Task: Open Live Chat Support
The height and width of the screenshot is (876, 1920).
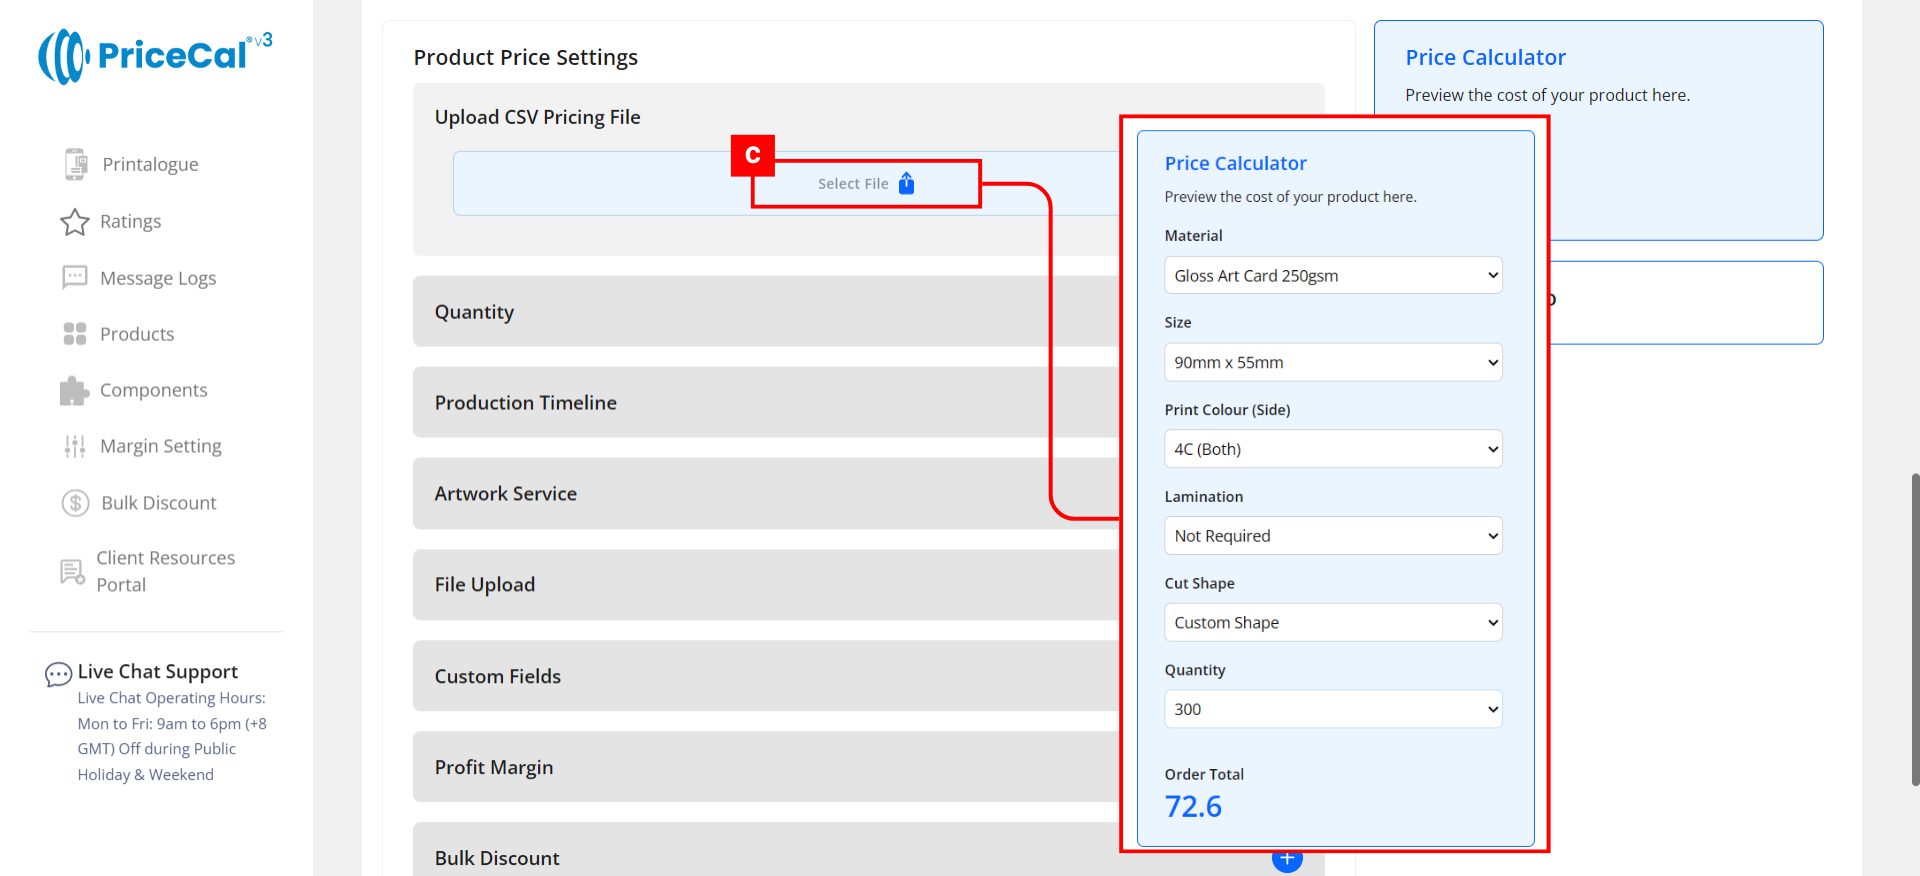Action: 157,672
